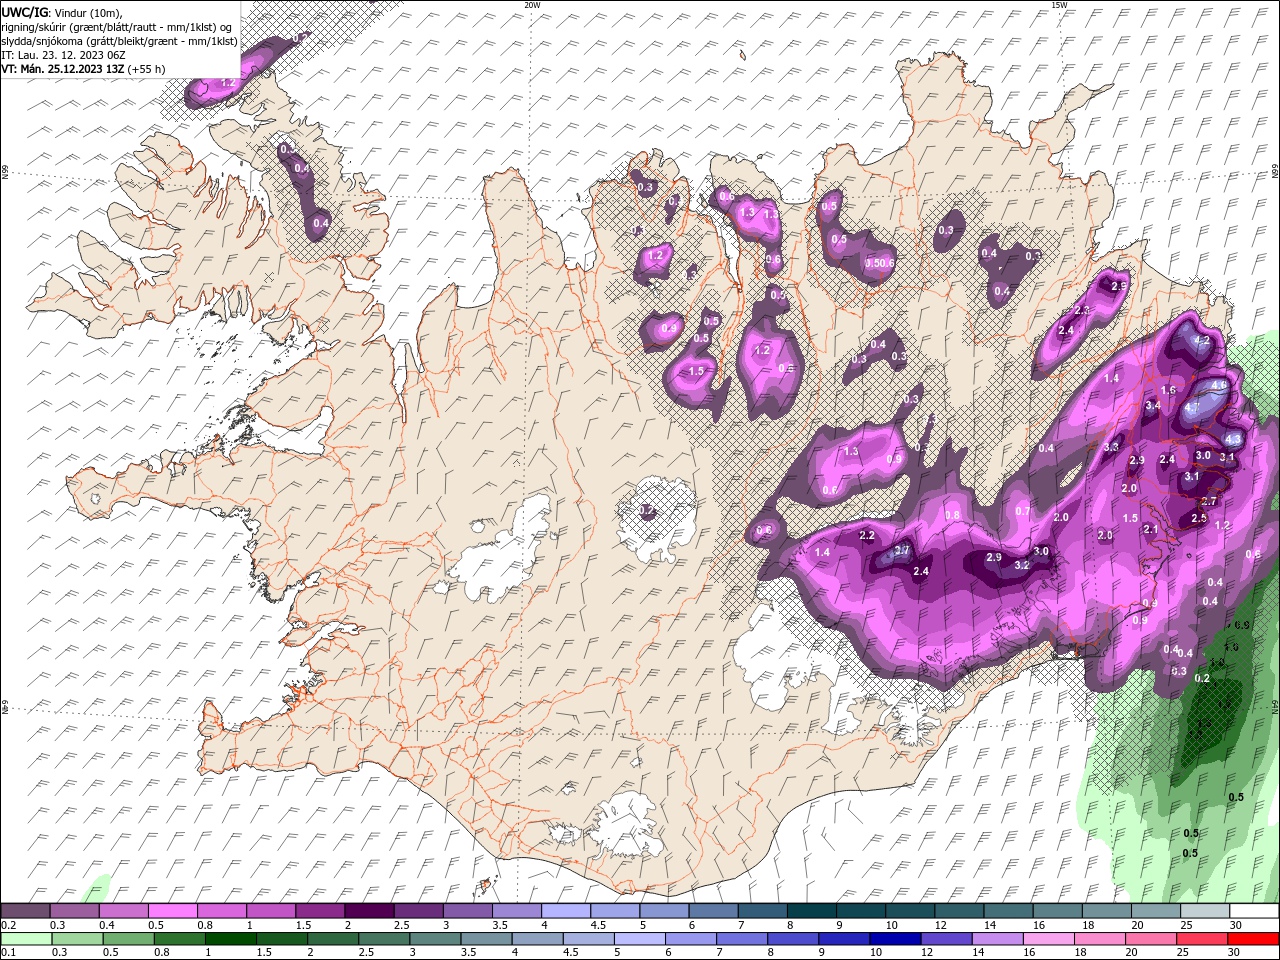Viewport: 1280px width, 960px height.
Task: Select the init time 'IT: Lau. 23. 12. 2023 06Z'
Action: click(62, 55)
